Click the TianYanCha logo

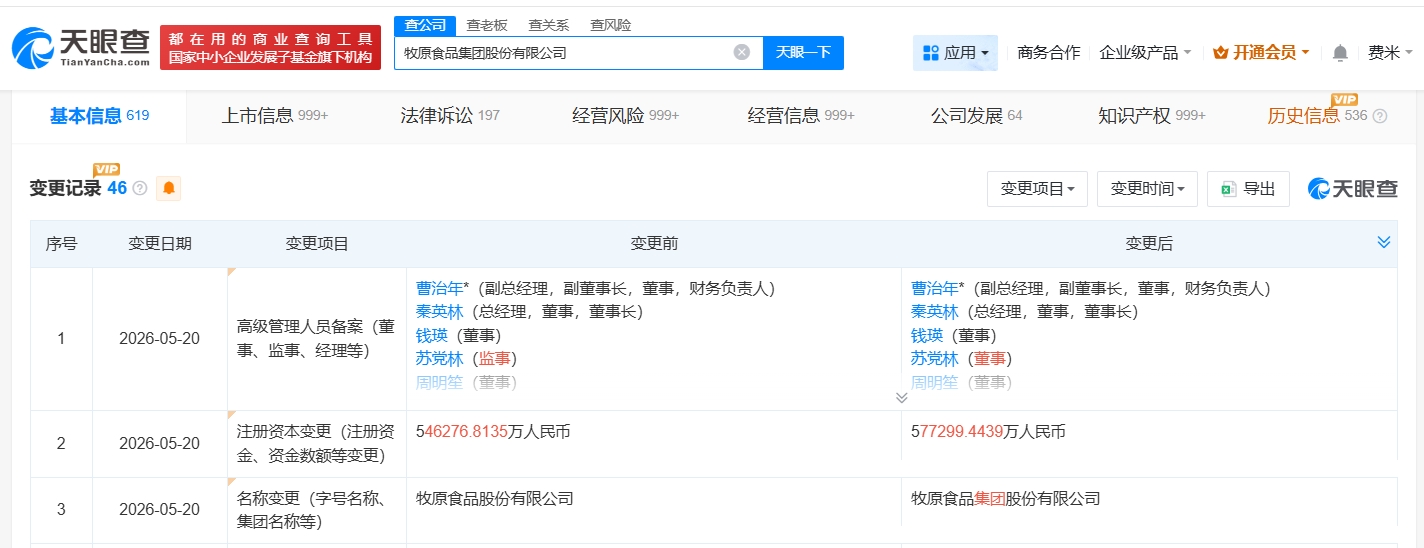tap(81, 47)
